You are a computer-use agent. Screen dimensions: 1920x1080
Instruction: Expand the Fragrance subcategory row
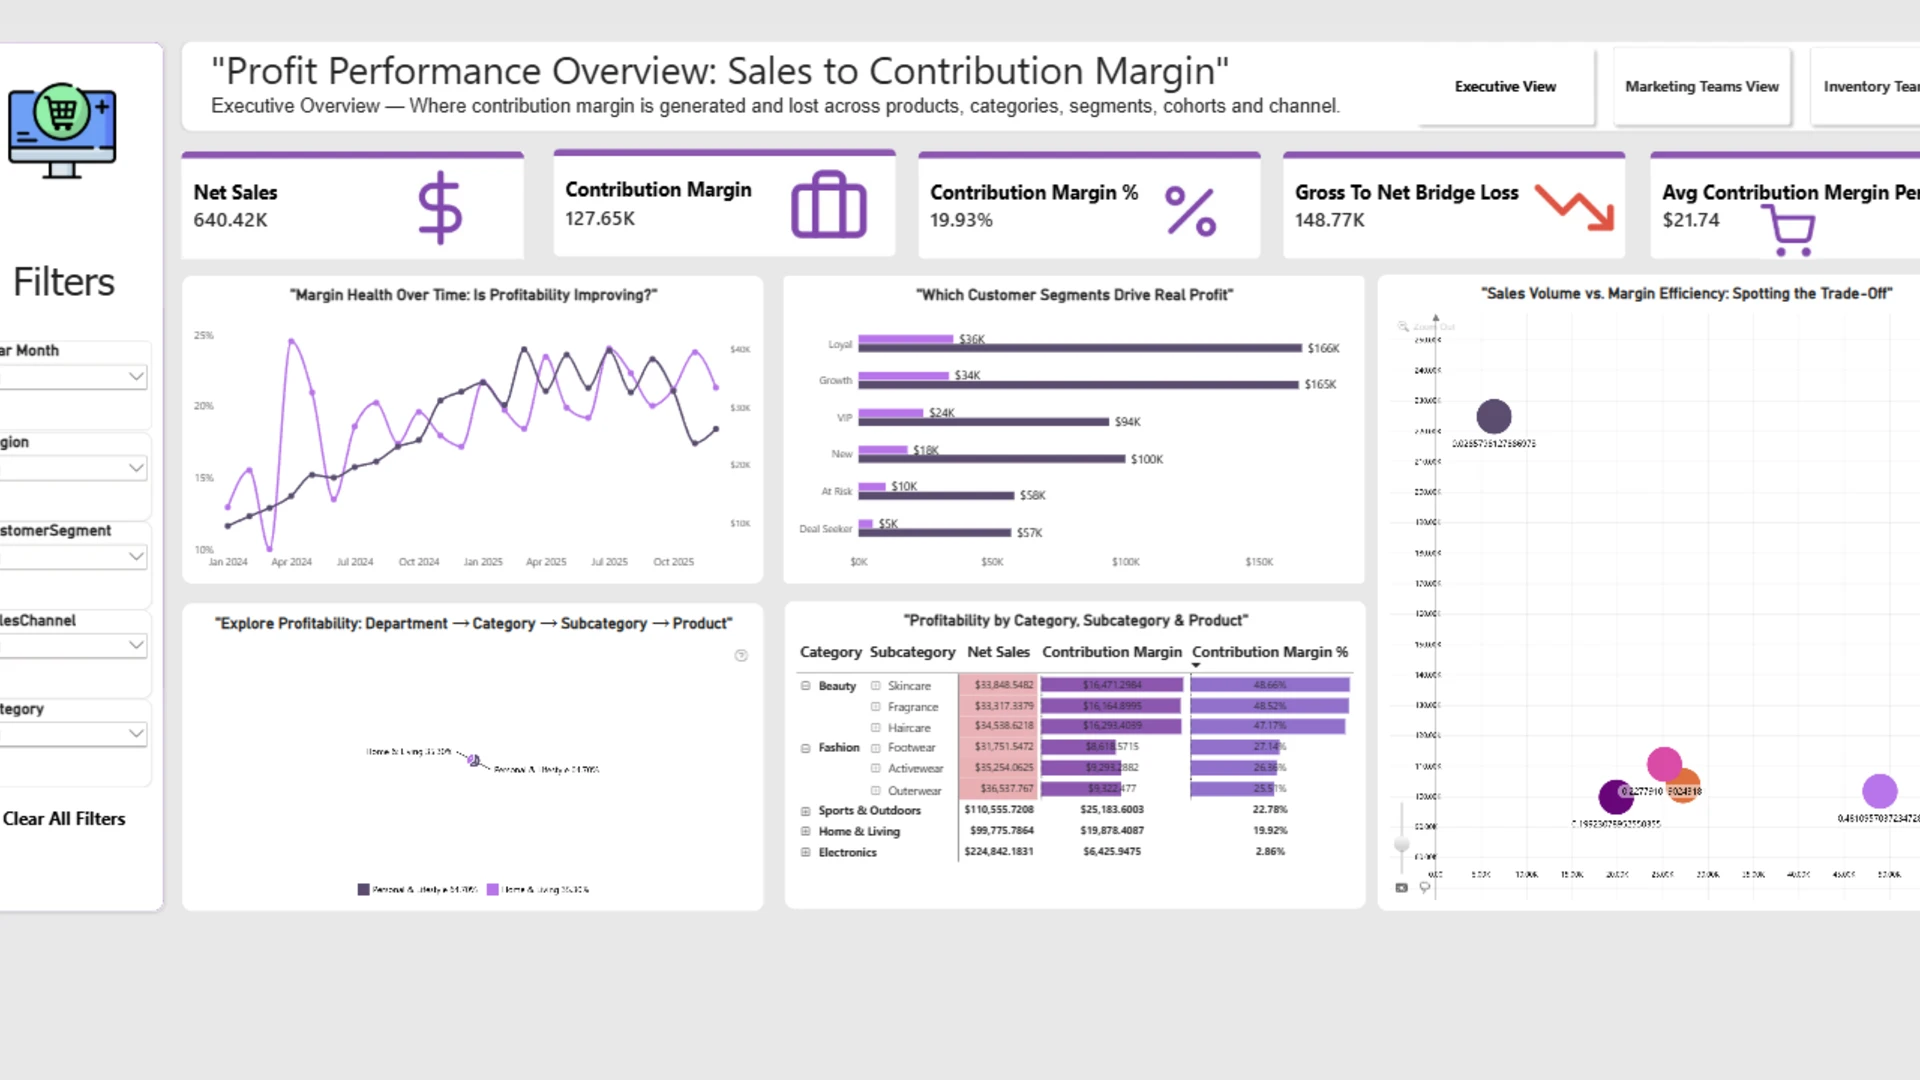(x=875, y=707)
